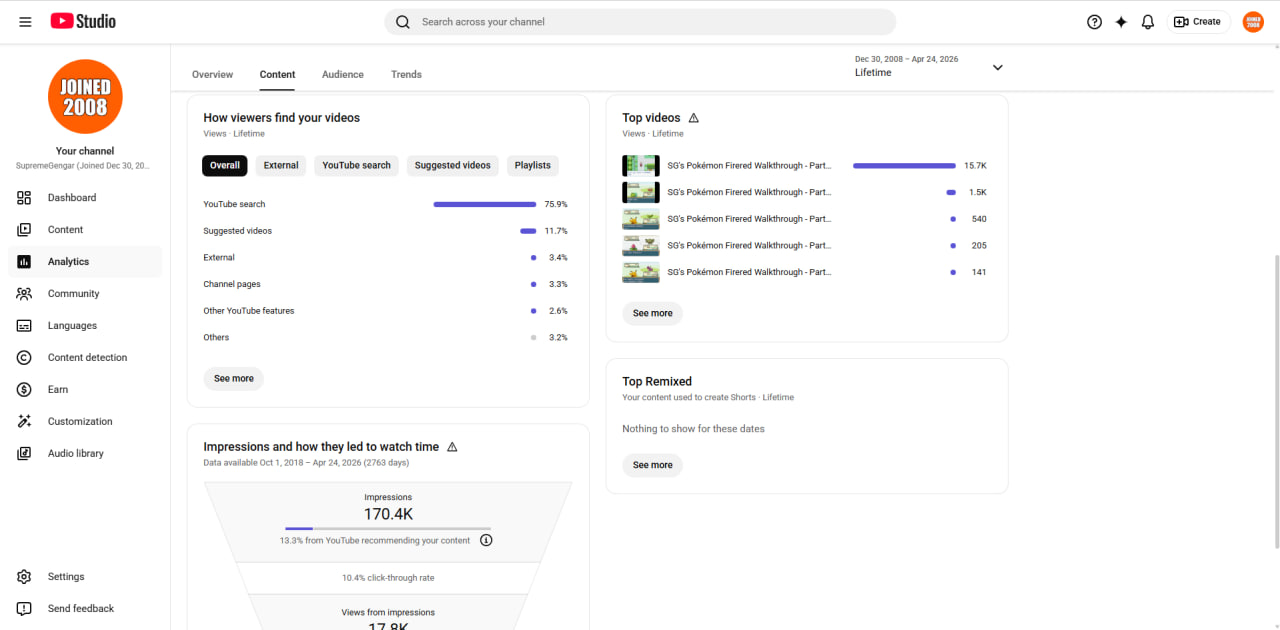1280x630 pixels.
Task: Click Your channel label in sidebar
Action: [85, 151]
